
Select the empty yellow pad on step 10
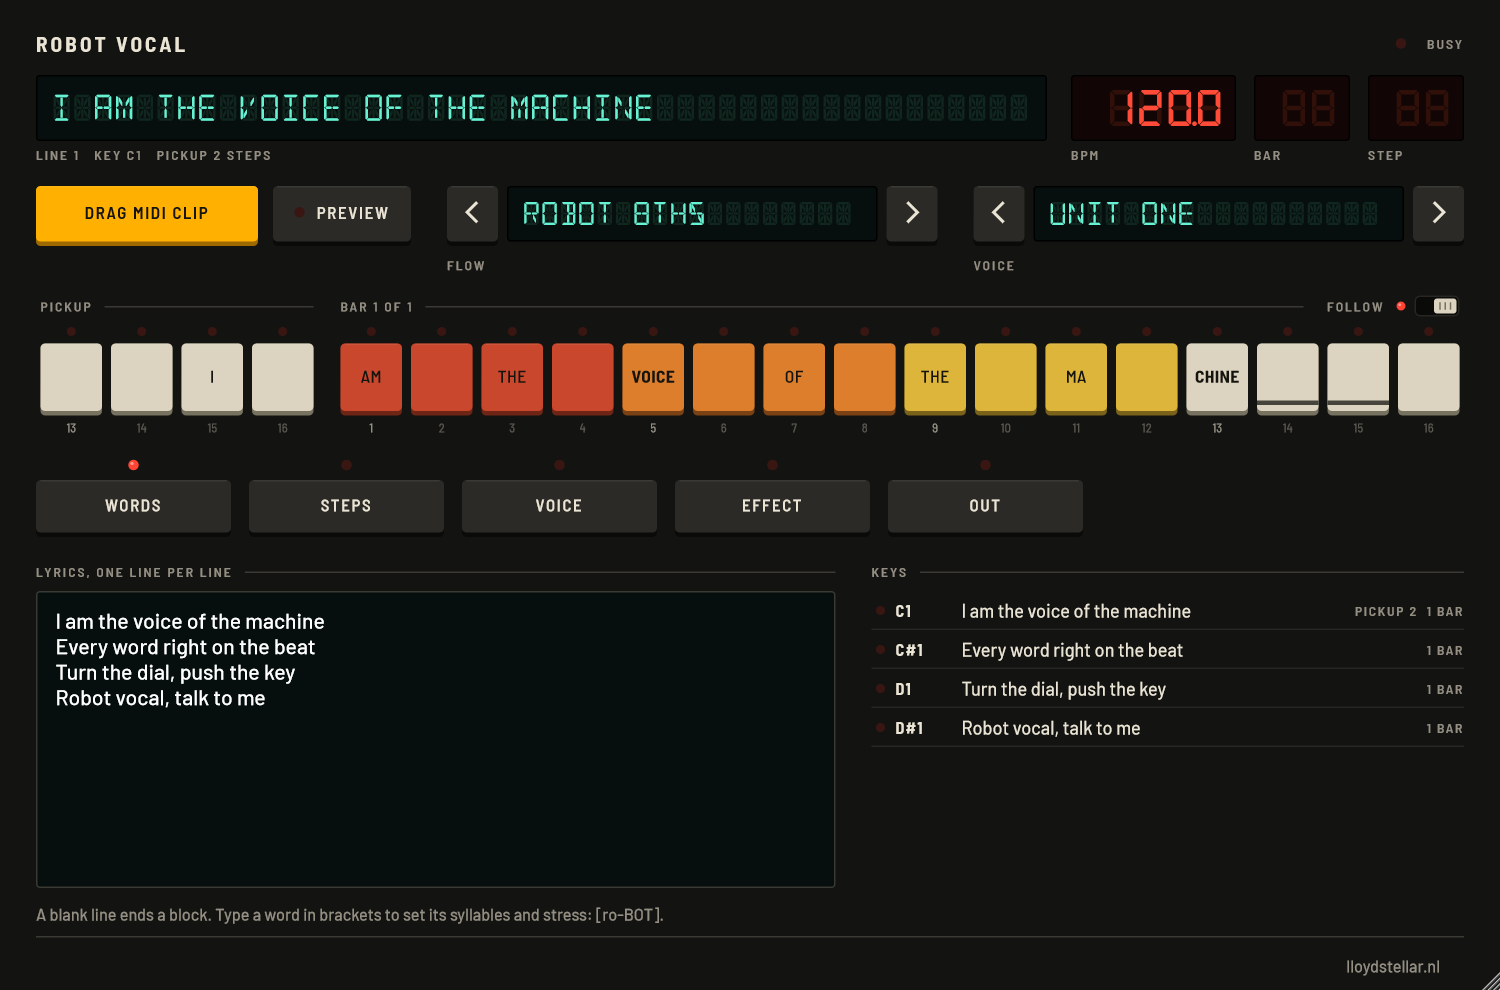[x=1006, y=378]
